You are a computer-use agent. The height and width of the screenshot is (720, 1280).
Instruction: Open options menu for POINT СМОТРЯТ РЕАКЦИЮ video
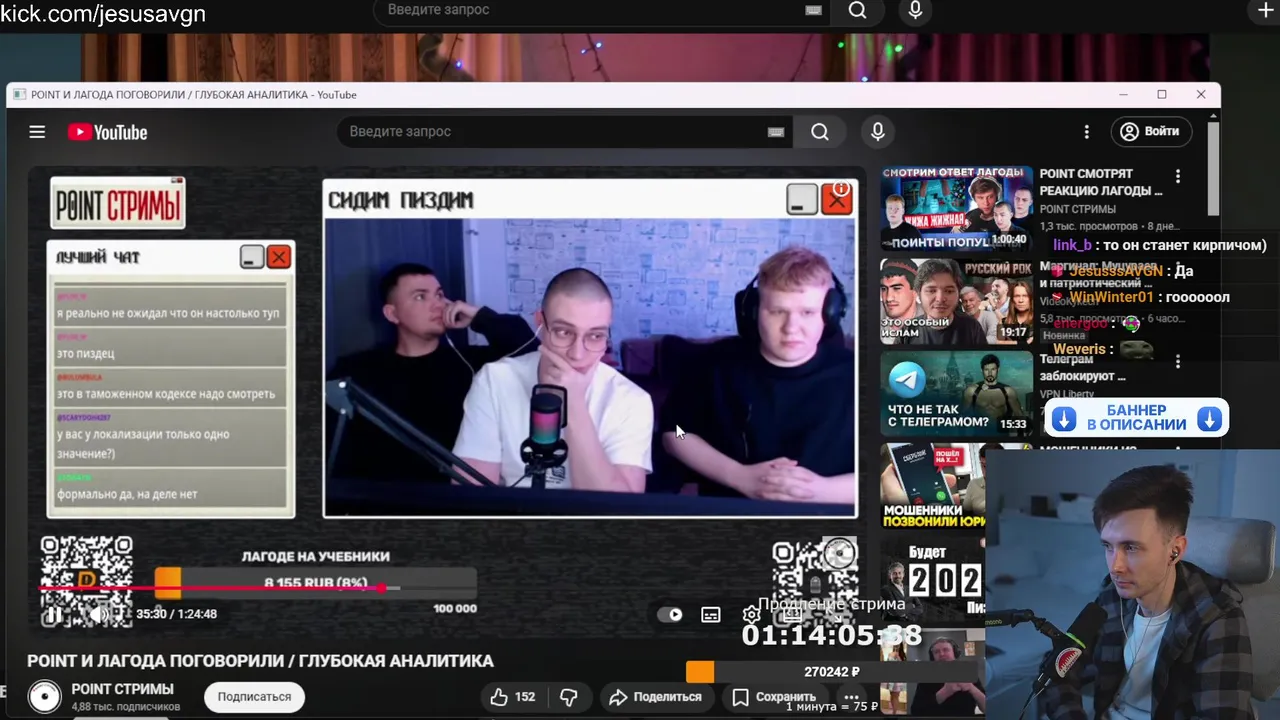pos(1178,176)
